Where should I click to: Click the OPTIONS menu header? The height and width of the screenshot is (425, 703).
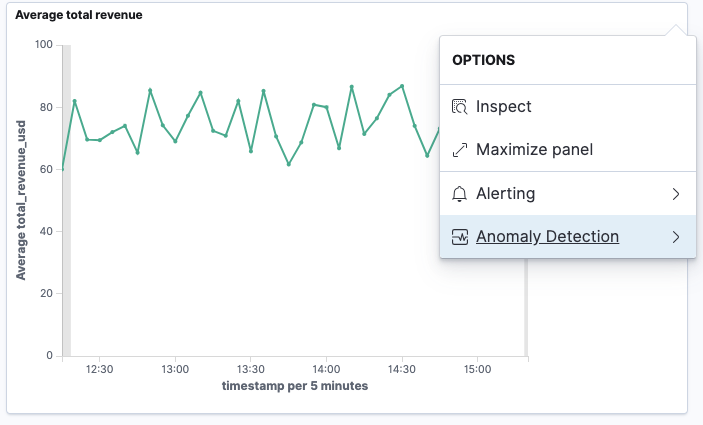tap(483, 60)
